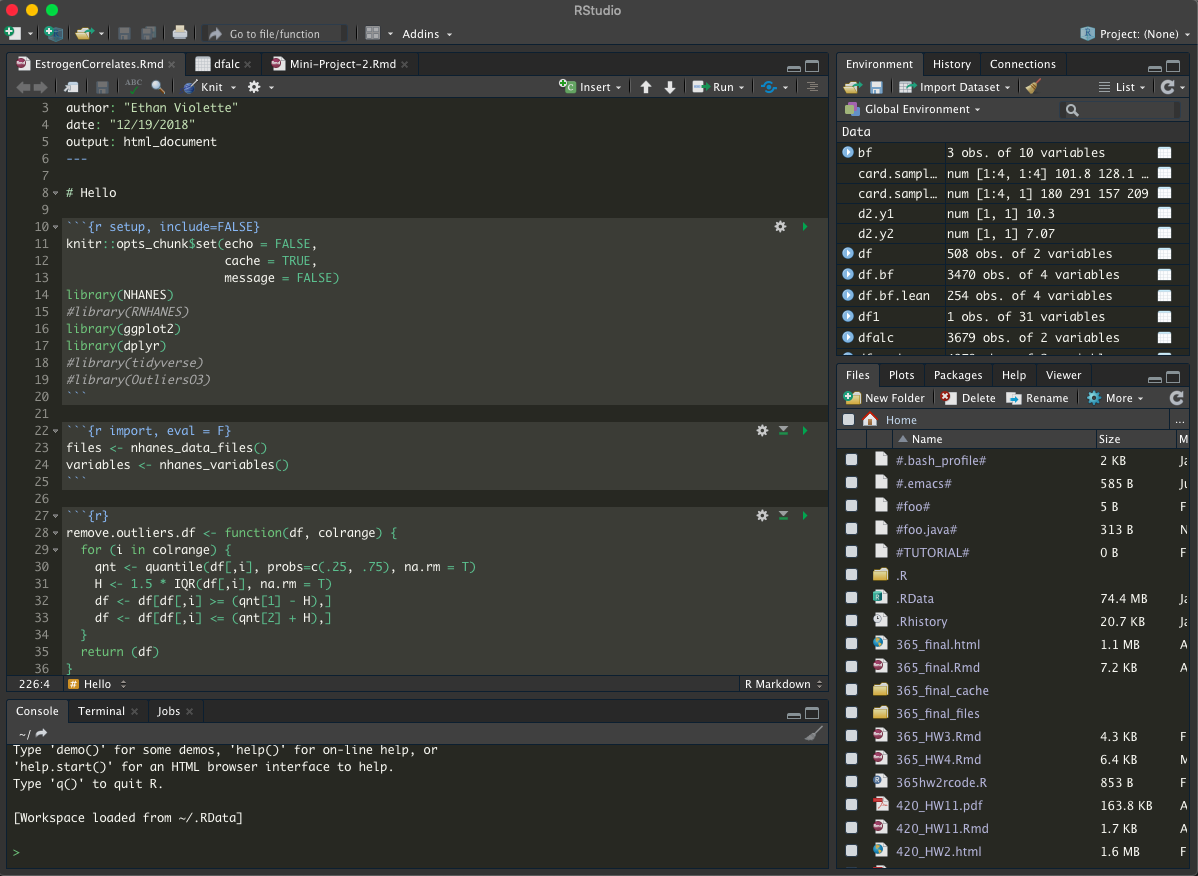Click Show in new window icon in editor
Viewport: 1198px width, 876px height.
71,87
